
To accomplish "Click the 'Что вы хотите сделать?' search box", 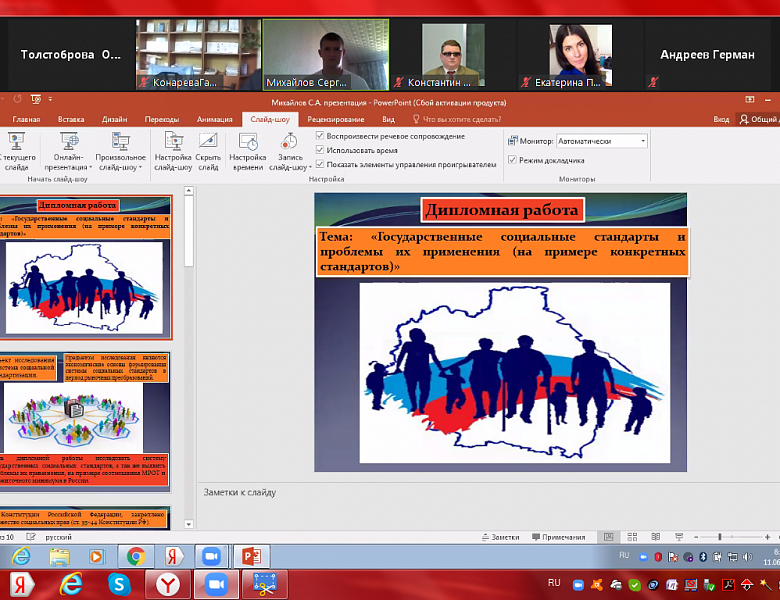I will (x=457, y=119).
